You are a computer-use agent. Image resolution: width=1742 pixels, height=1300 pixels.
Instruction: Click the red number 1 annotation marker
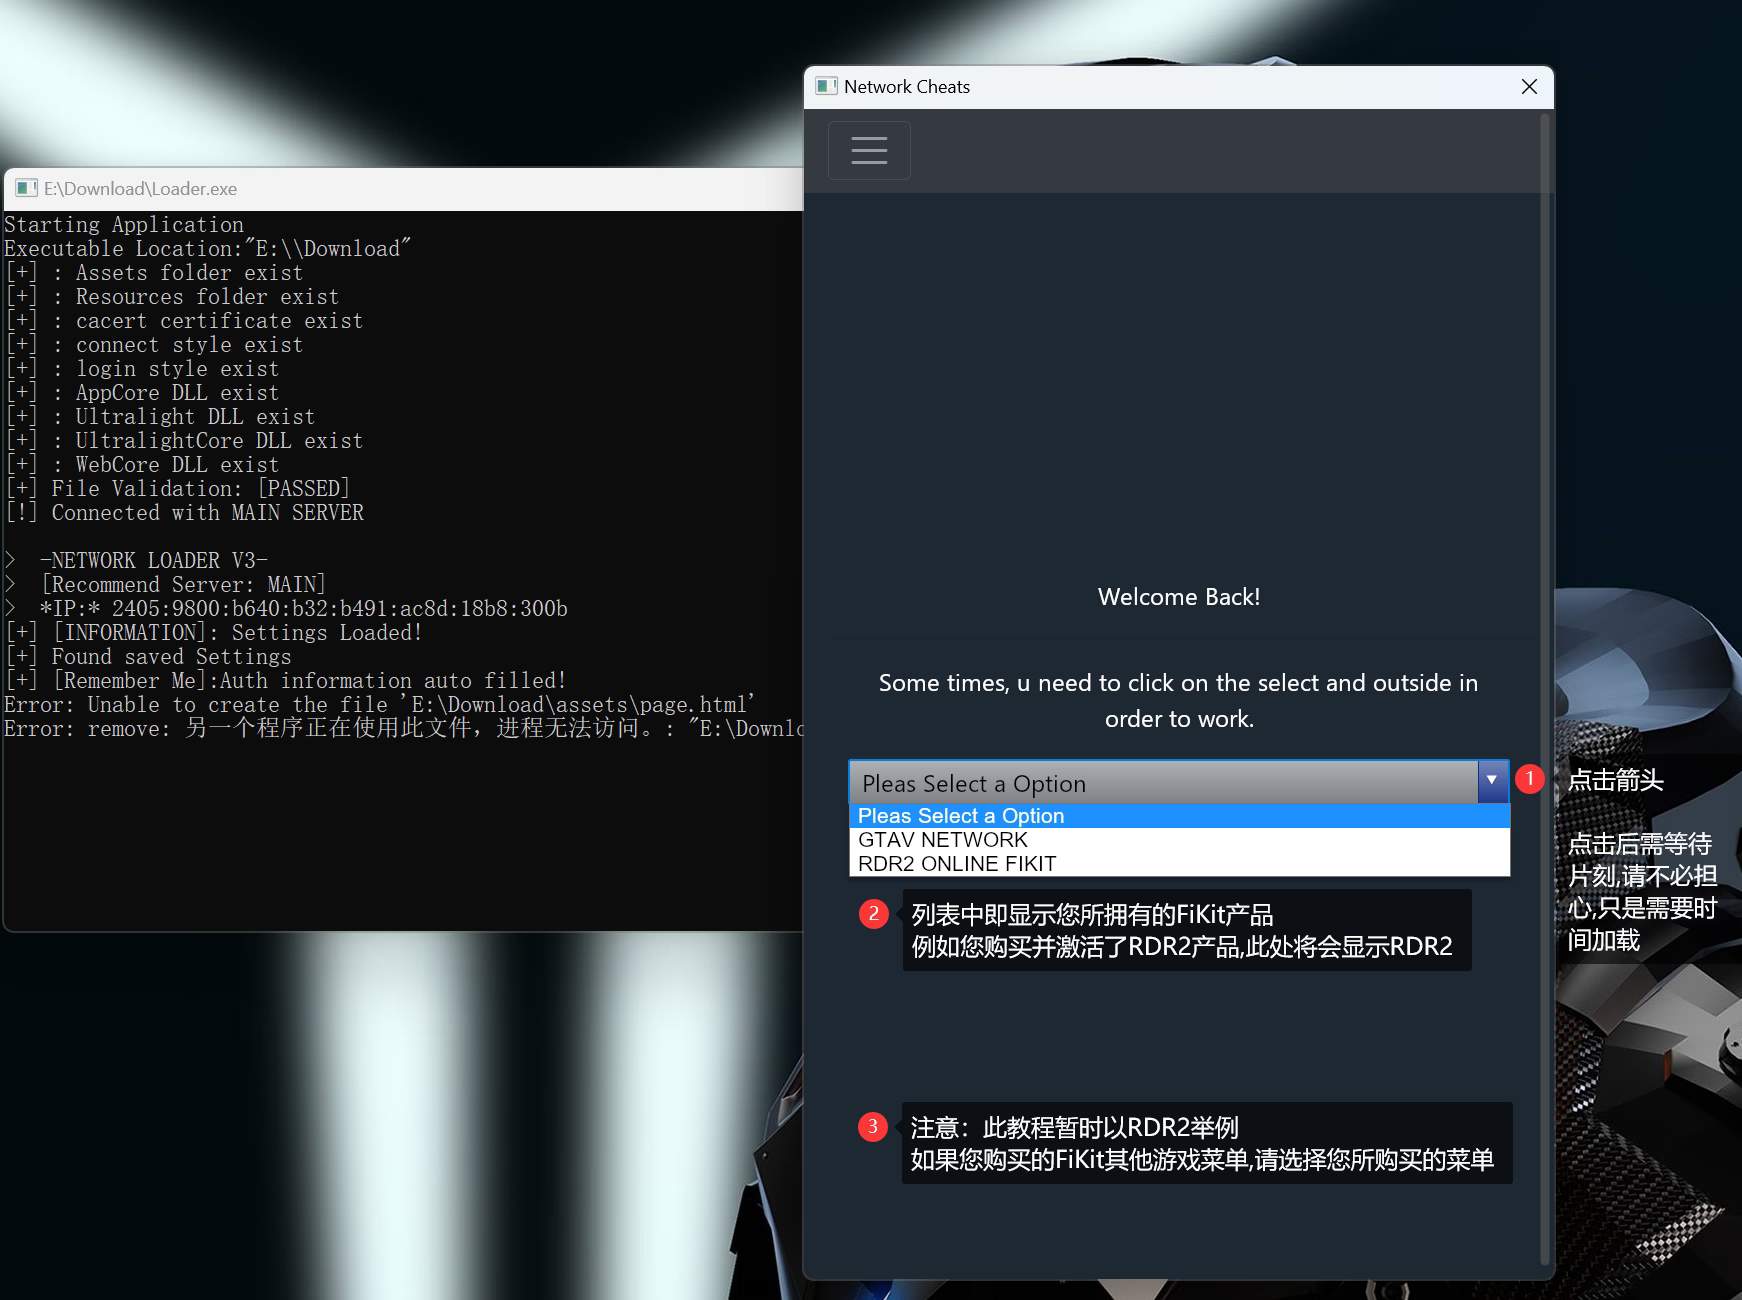click(1529, 779)
